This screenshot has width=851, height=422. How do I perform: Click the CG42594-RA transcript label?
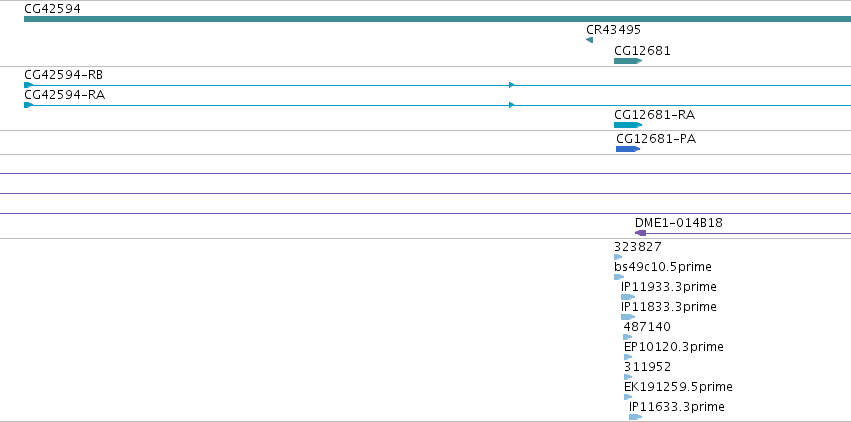coord(65,94)
